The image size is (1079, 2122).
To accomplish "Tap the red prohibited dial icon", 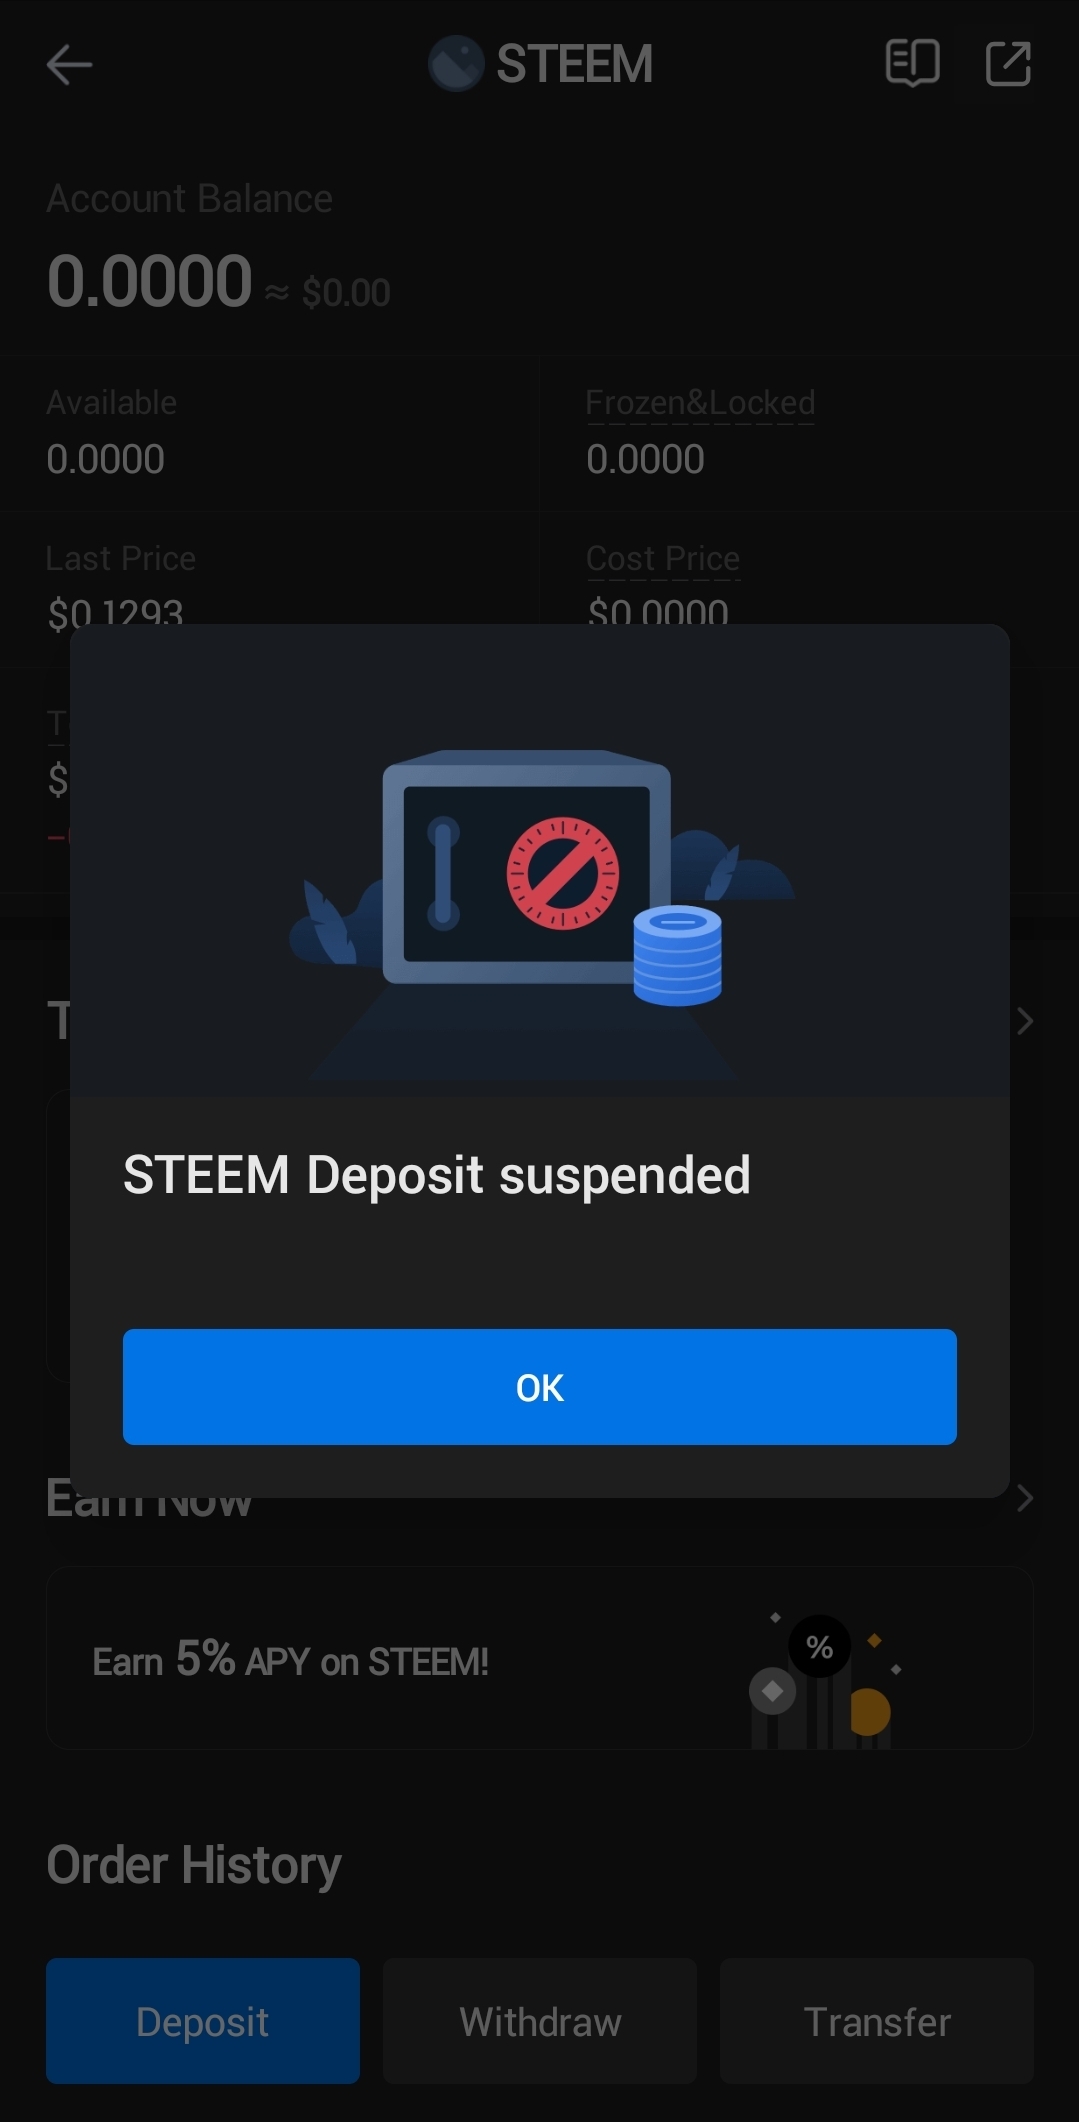I will pyautogui.click(x=563, y=873).
